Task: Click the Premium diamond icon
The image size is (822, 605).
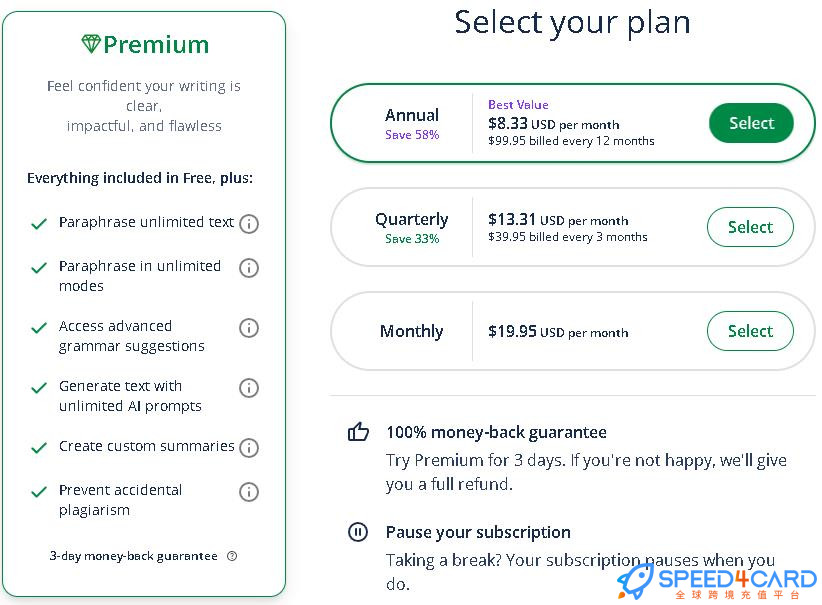Action: point(91,44)
